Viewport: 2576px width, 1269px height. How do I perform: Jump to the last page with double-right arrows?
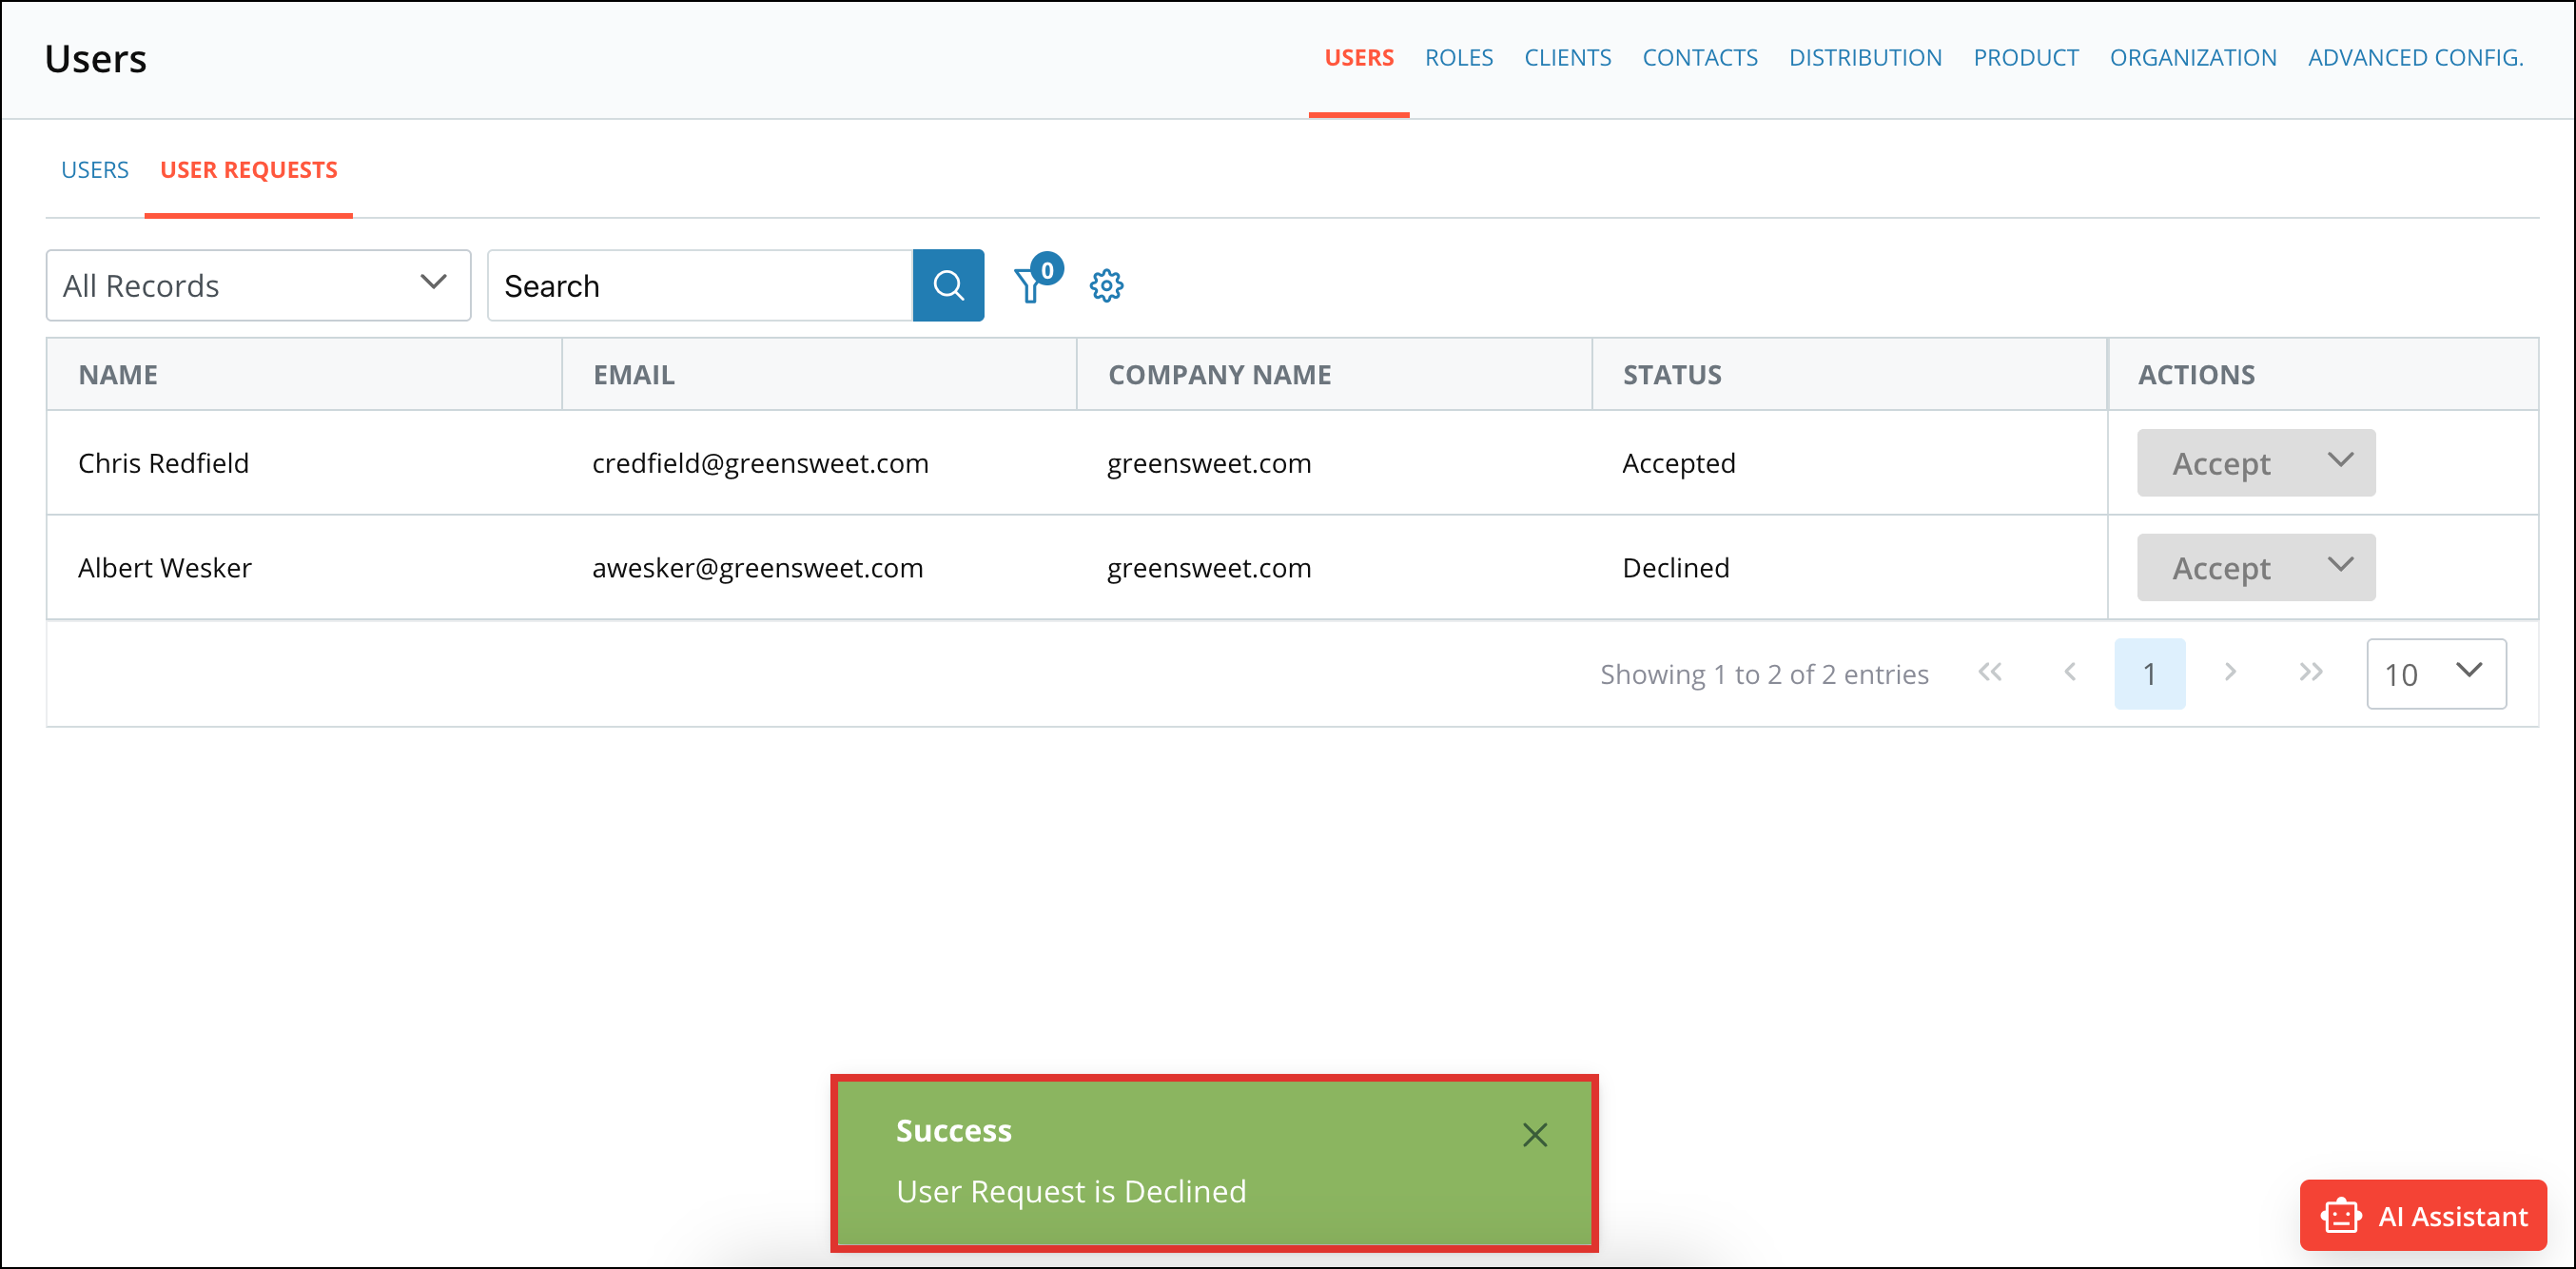tap(2310, 673)
